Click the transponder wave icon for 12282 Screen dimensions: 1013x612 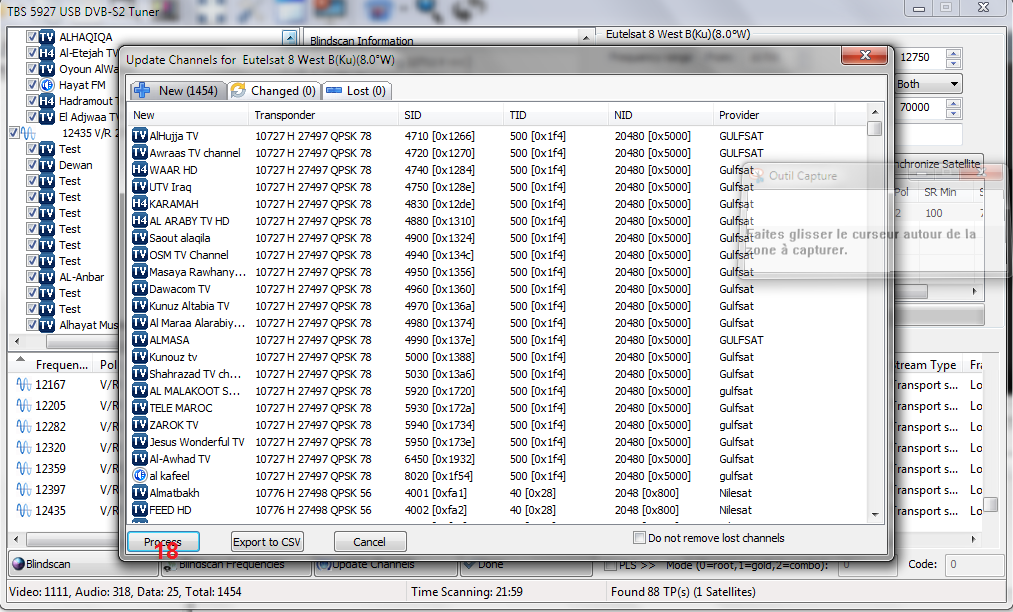point(24,427)
